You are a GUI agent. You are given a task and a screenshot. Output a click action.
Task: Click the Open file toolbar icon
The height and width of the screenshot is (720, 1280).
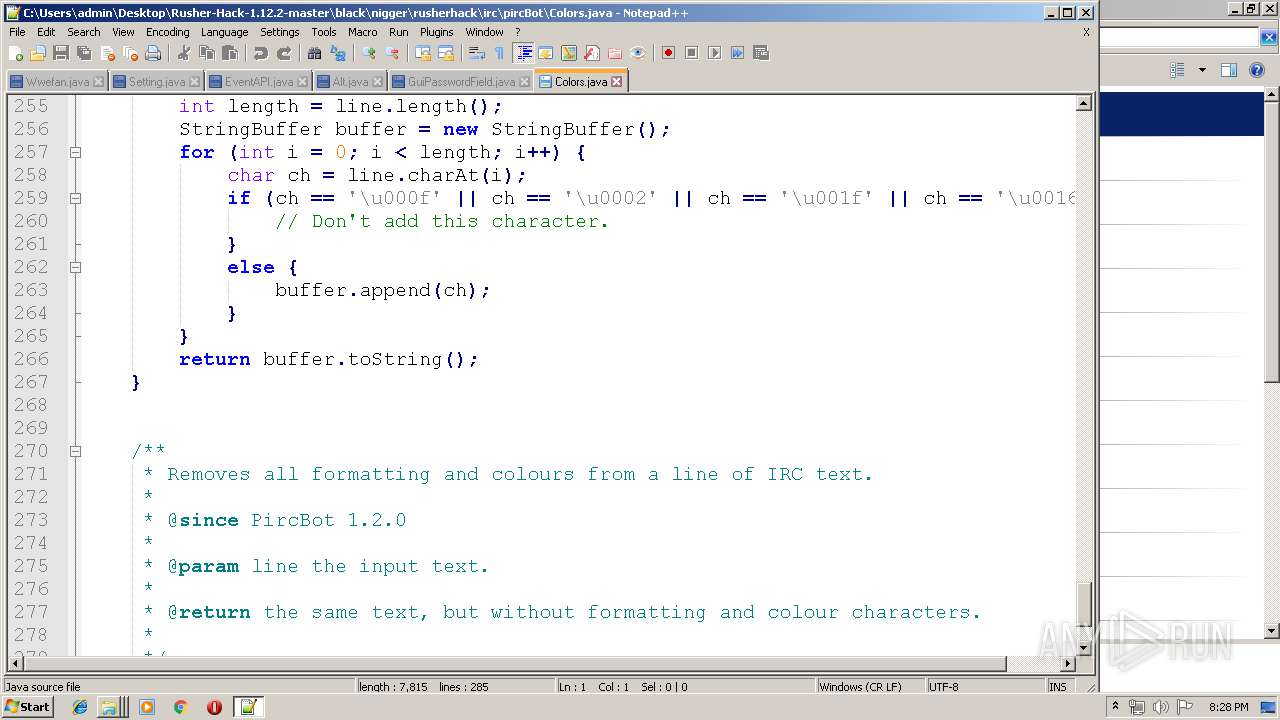coord(38,53)
